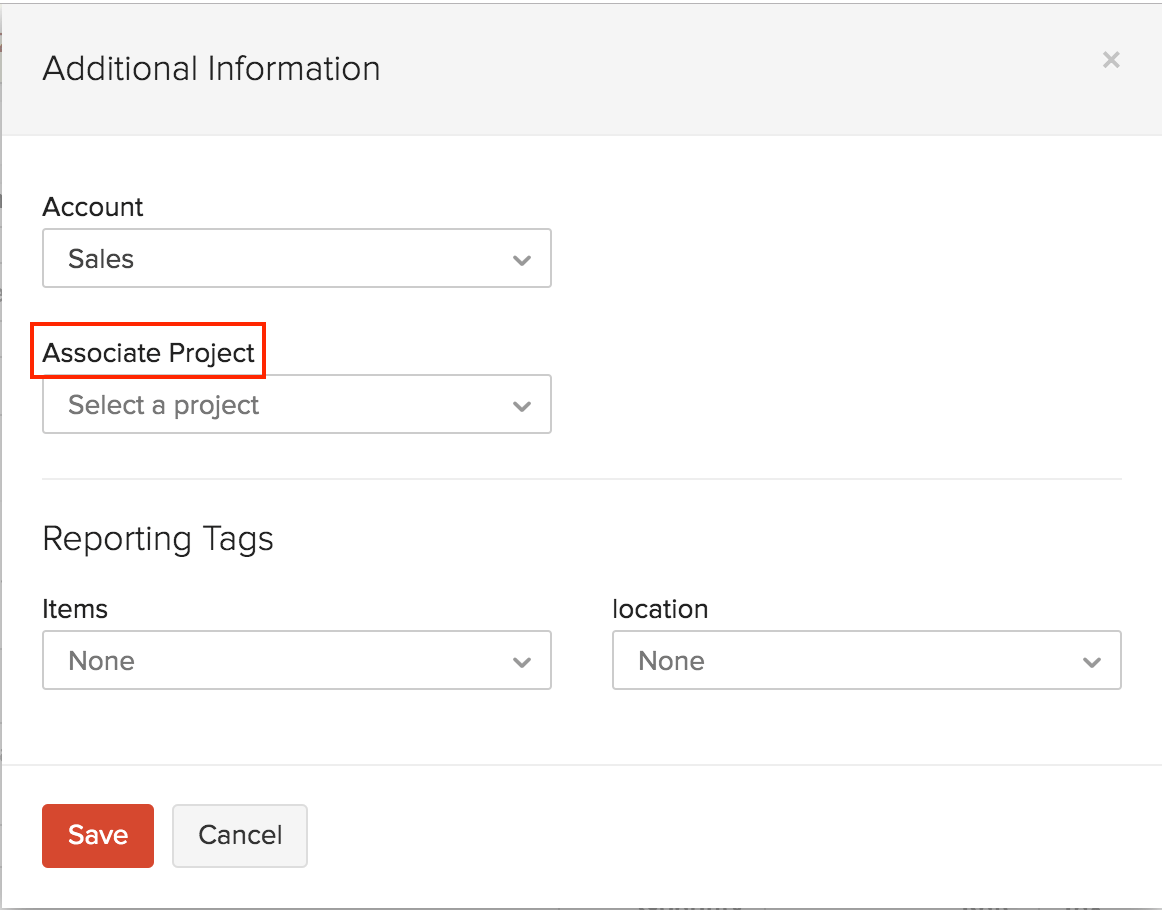Image resolution: width=1162 pixels, height=910 pixels.
Task: Open the 'Select a project' dropdown
Action: point(296,405)
